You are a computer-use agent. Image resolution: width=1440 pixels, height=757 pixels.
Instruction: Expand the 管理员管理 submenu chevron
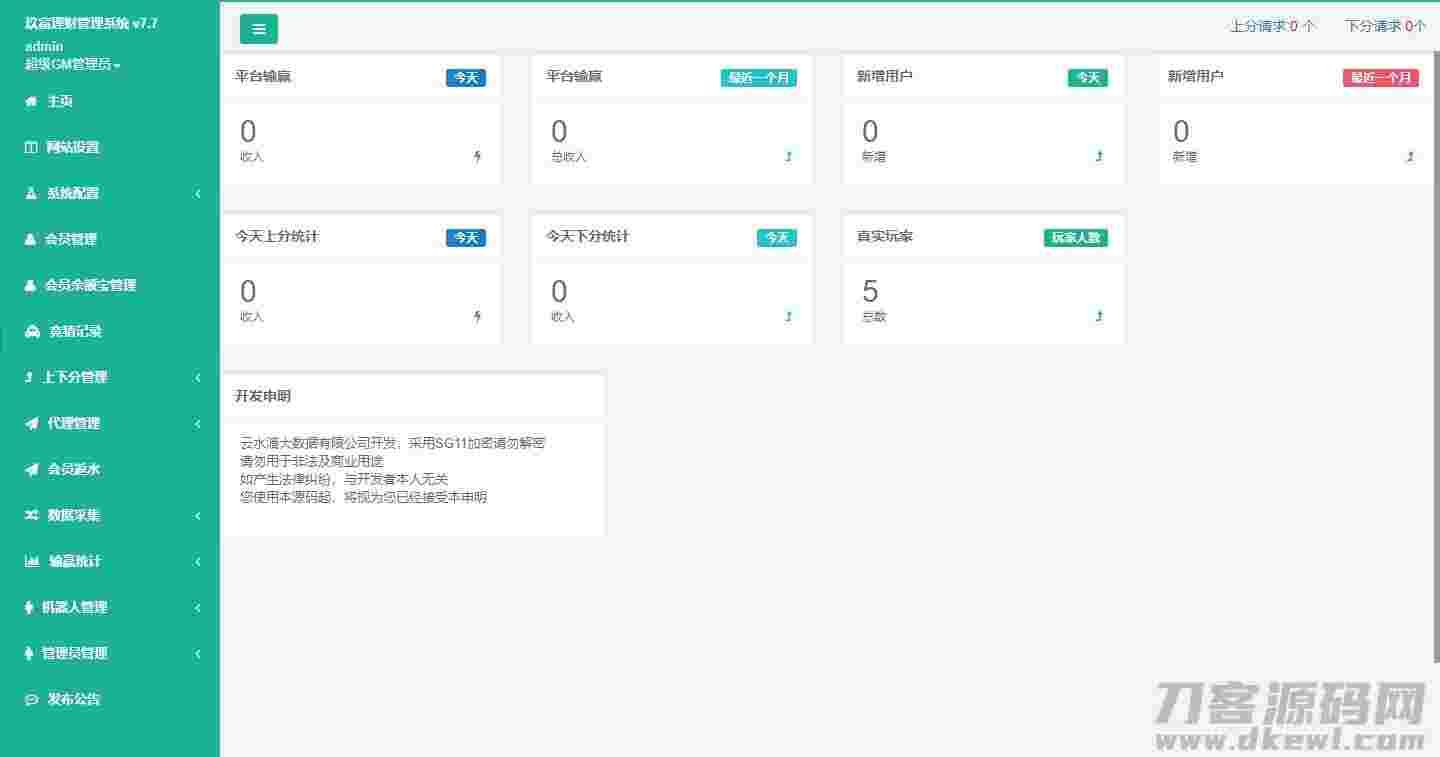(x=198, y=653)
